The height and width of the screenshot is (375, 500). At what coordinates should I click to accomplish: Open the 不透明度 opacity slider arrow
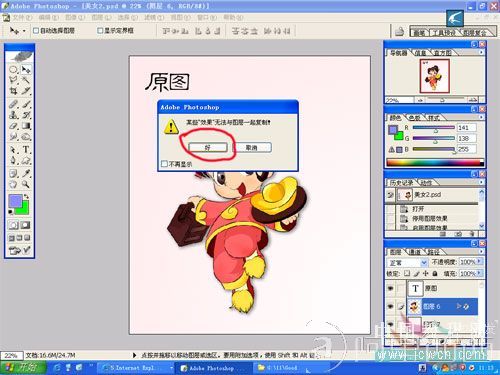click(479, 262)
